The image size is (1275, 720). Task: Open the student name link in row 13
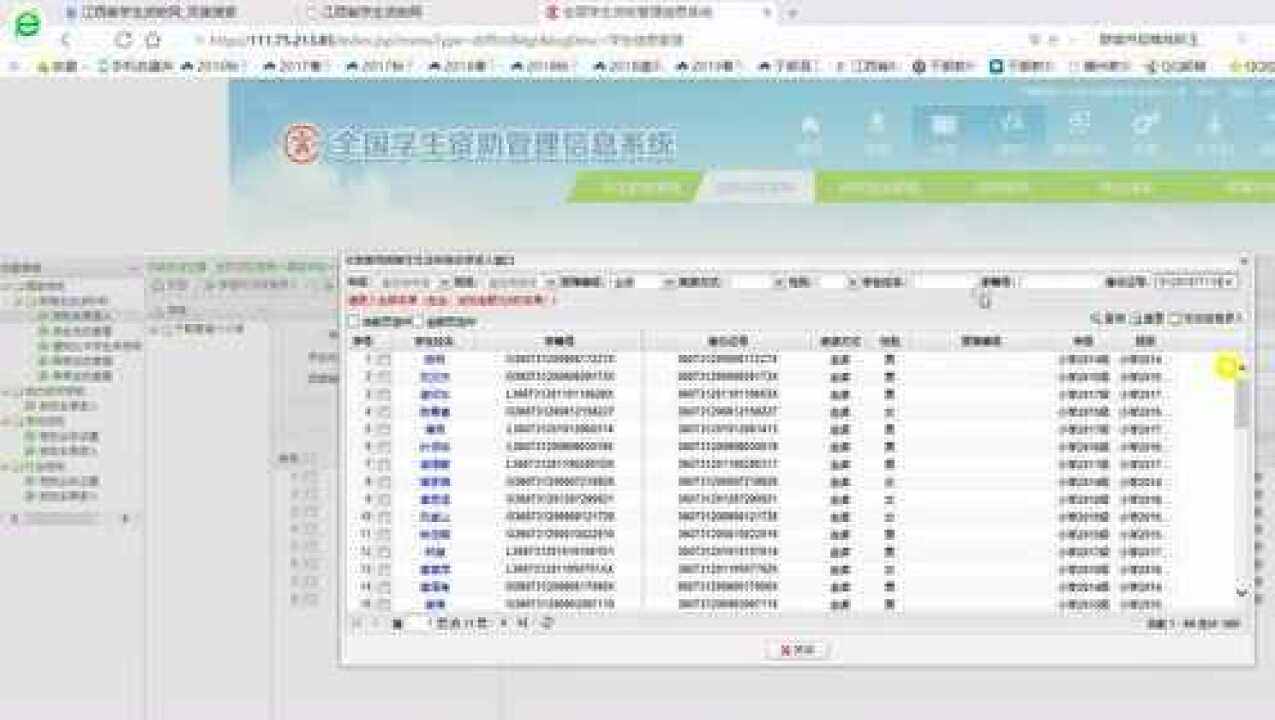coord(434,570)
